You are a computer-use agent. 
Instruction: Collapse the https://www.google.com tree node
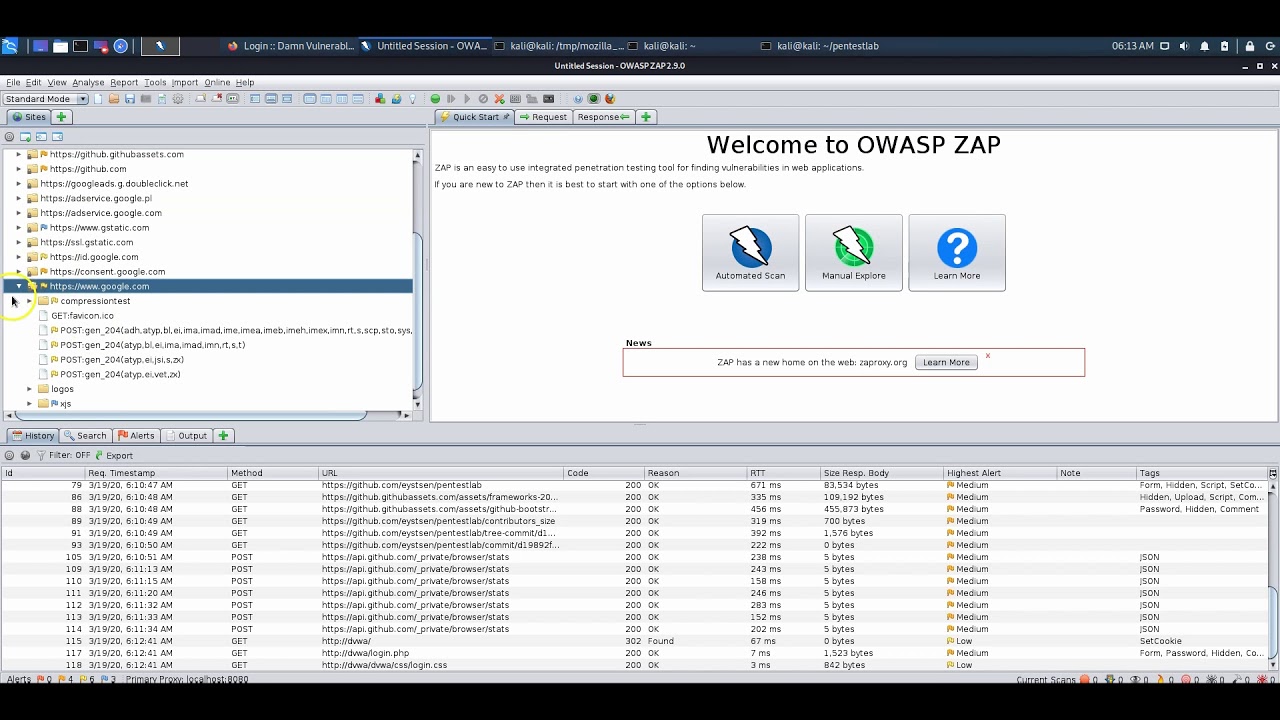(18, 286)
